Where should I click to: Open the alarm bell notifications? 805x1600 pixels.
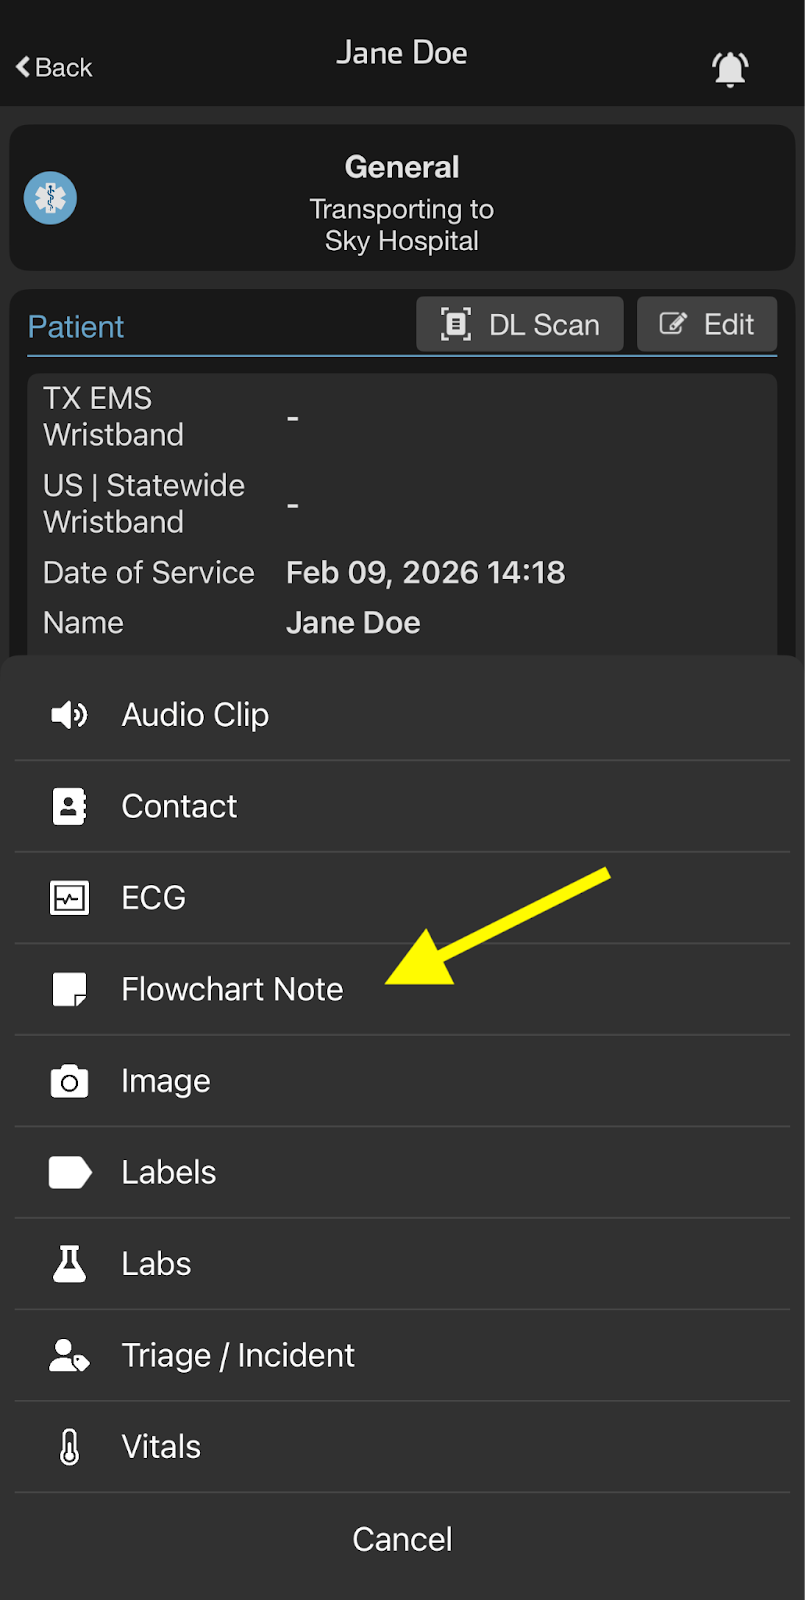[x=730, y=68]
